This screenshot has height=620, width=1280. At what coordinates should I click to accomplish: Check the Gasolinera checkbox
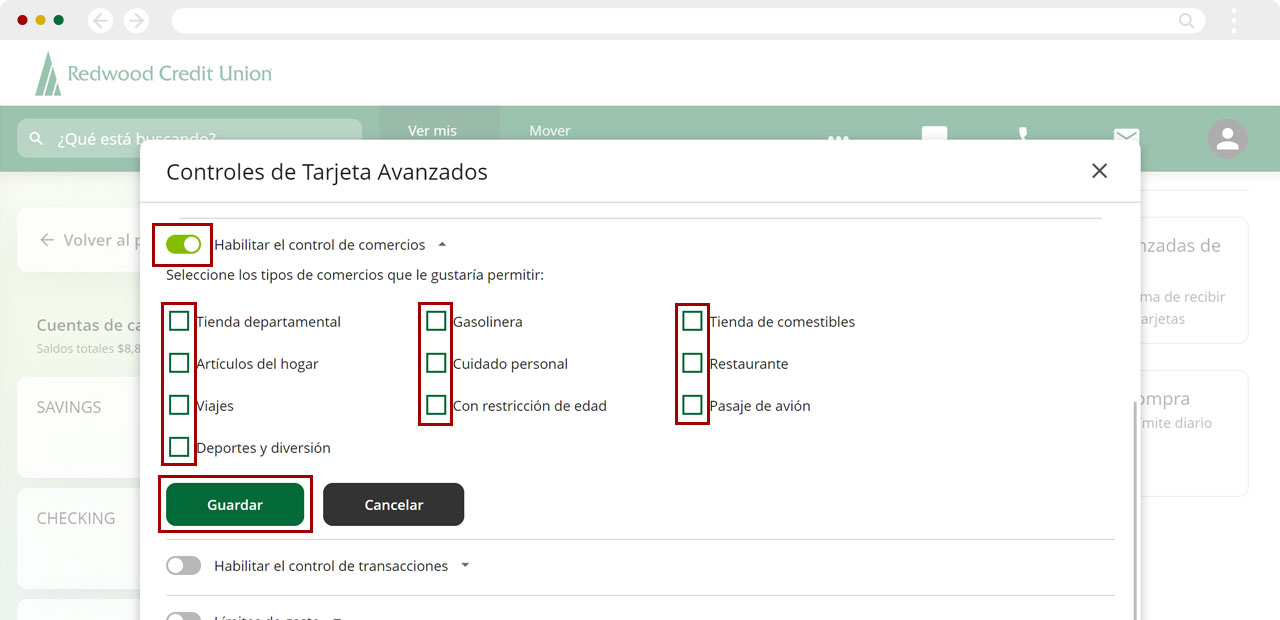[436, 321]
